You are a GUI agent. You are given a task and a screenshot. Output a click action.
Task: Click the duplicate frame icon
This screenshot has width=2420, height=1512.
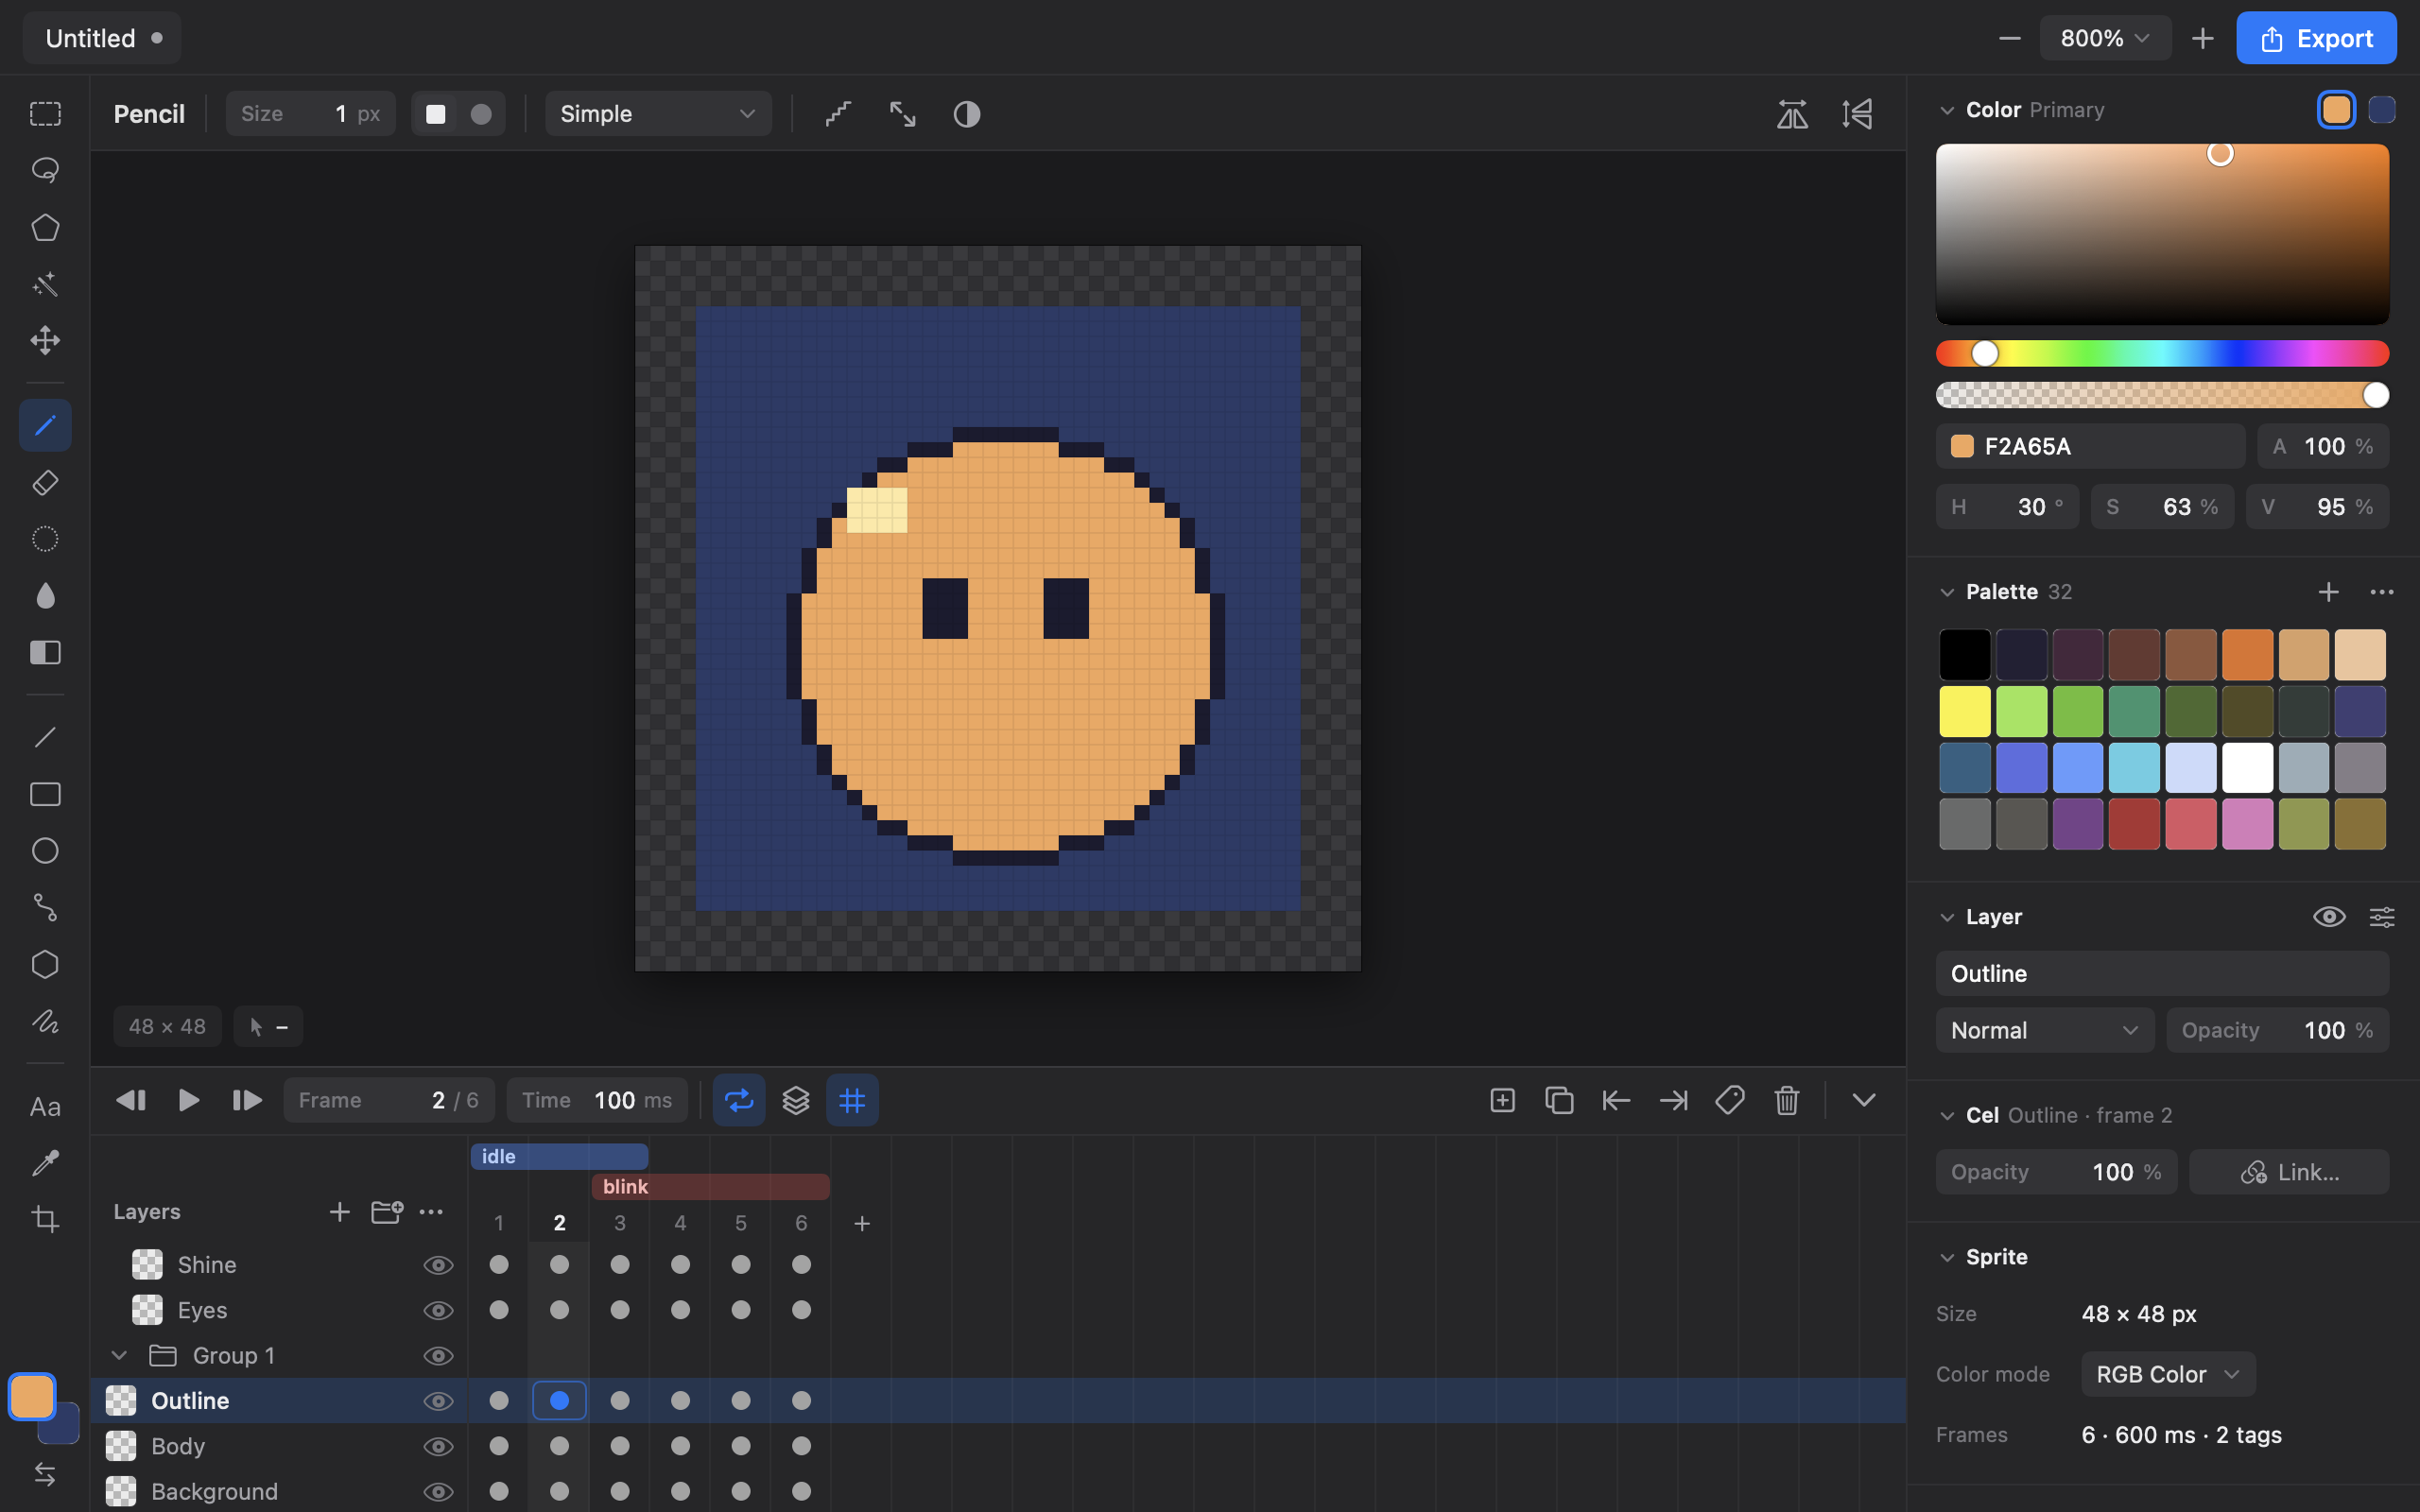click(x=1559, y=1100)
